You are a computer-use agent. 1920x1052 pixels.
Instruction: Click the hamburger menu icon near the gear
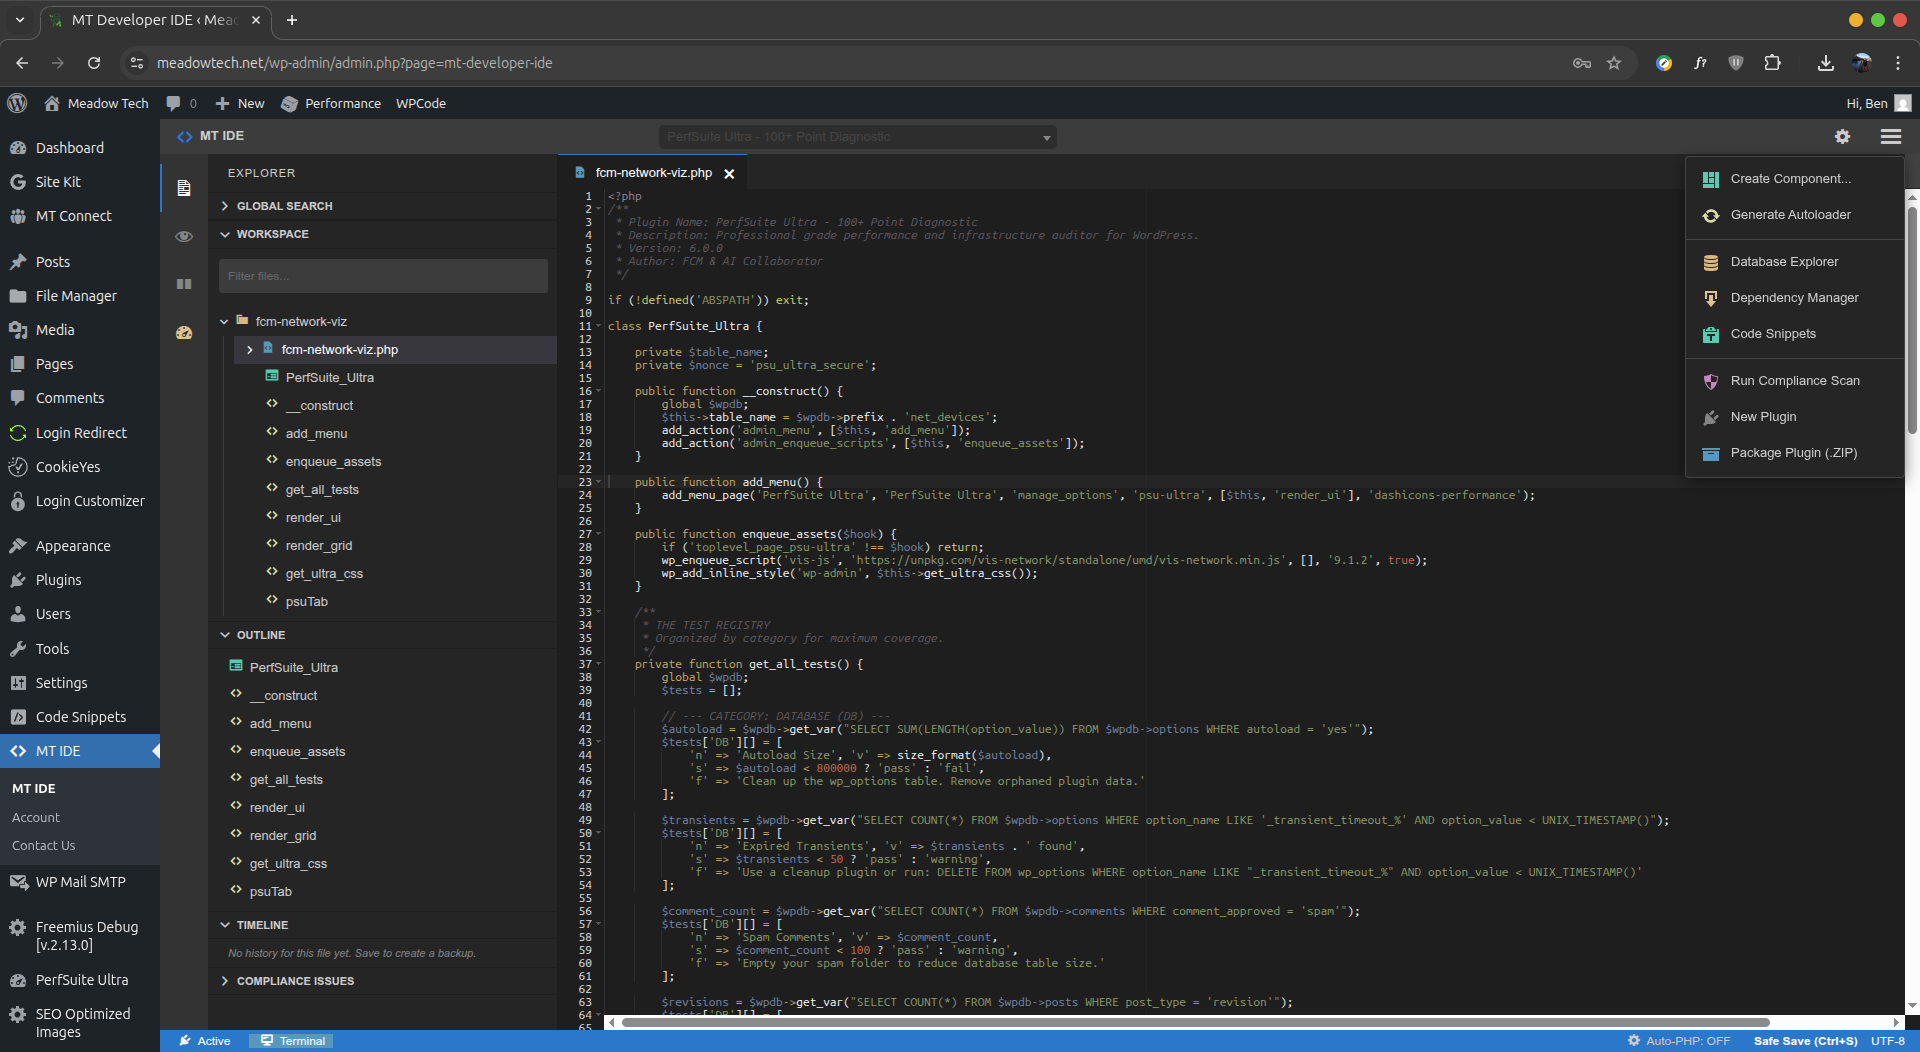pos(1891,137)
